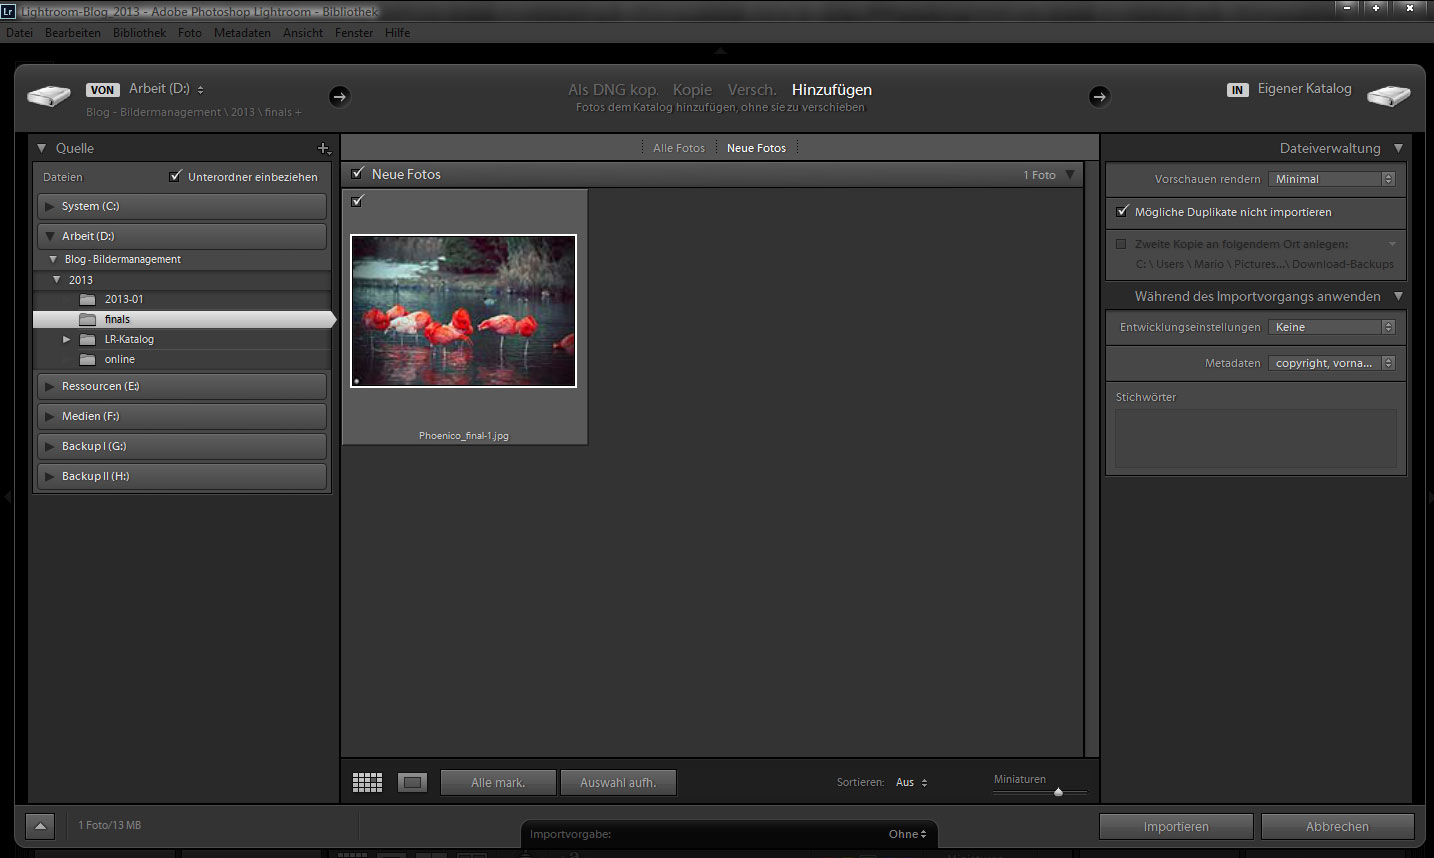Expand the 'Ressourcen (E:)' drive
Image resolution: width=1434 pixels, height=858 pixels.
tap(50, 386)
